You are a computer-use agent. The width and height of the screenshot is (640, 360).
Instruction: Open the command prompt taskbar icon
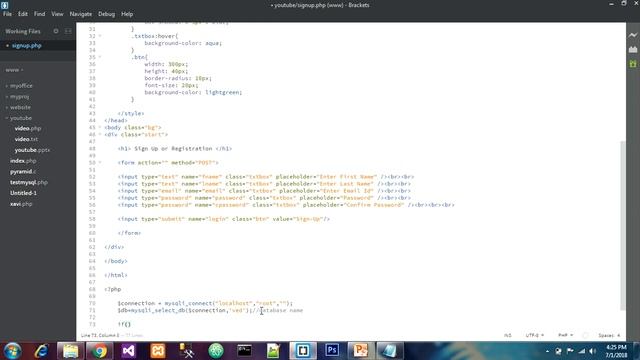[x=244, y=351]
